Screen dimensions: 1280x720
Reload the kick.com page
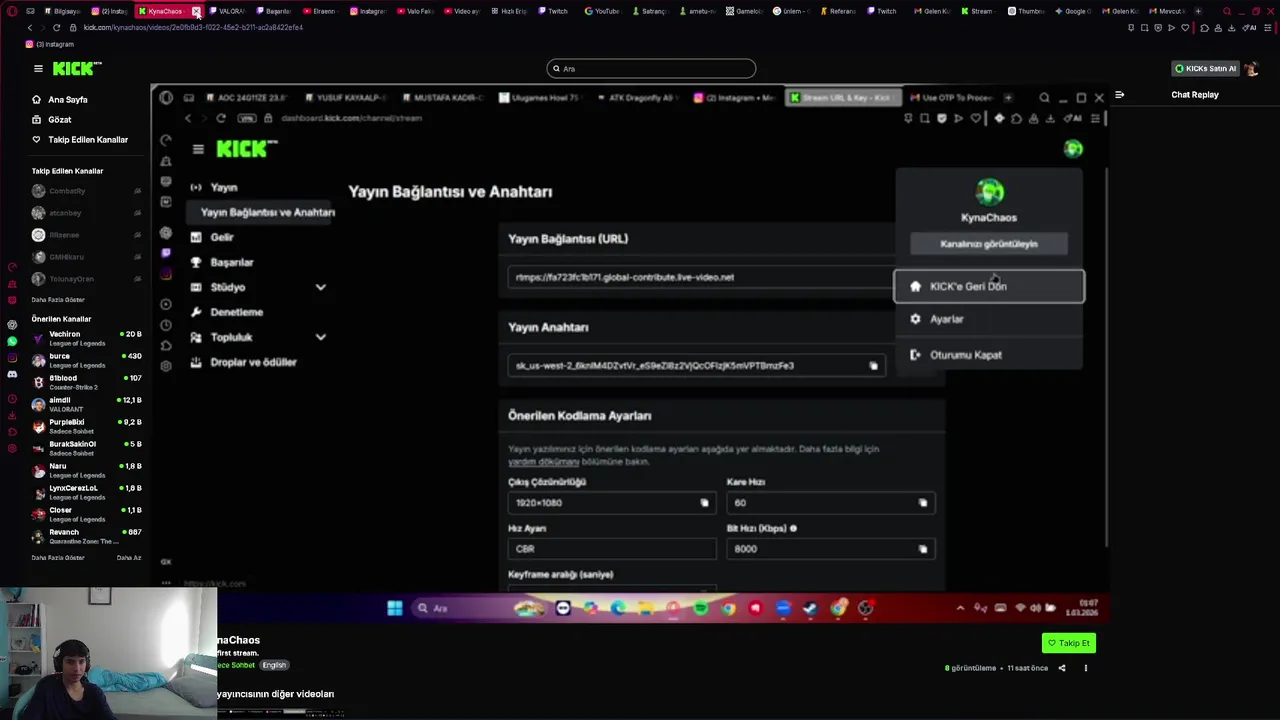click(56, 28)
